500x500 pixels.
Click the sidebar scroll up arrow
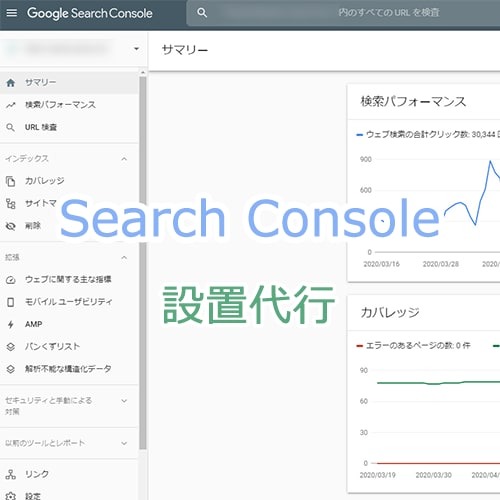tap(143, 72)
